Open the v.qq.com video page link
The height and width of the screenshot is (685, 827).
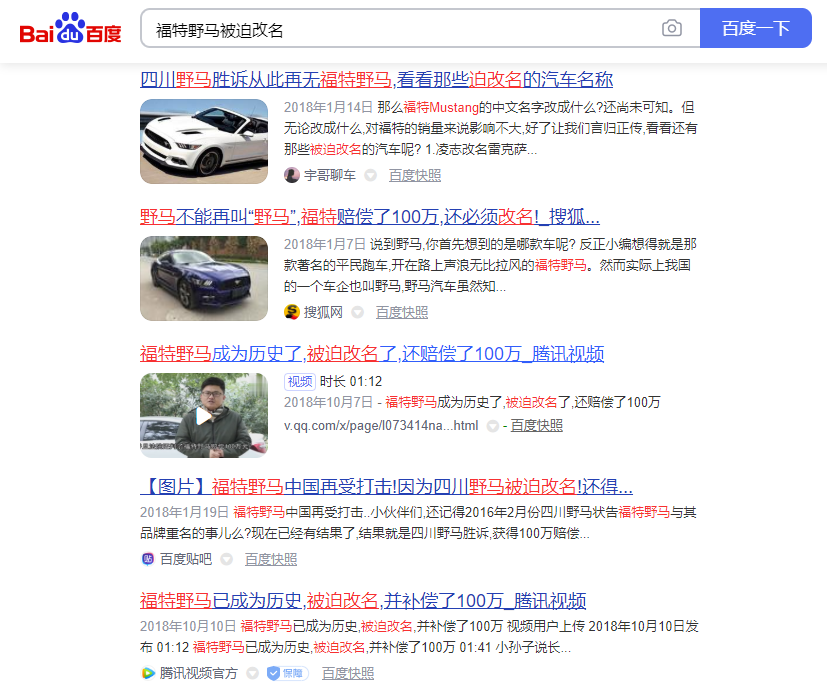pos(378,424)
